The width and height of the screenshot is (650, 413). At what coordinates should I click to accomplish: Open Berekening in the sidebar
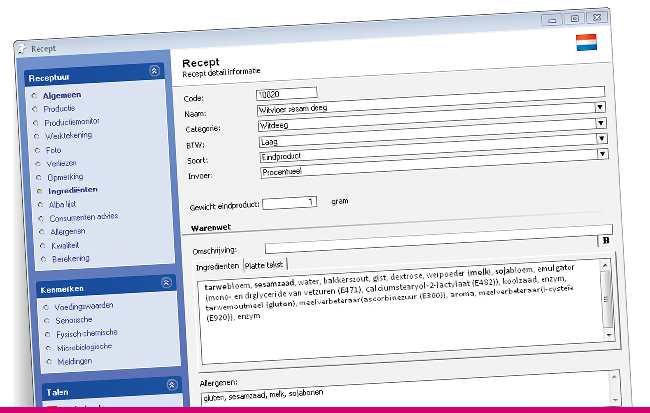71,259
